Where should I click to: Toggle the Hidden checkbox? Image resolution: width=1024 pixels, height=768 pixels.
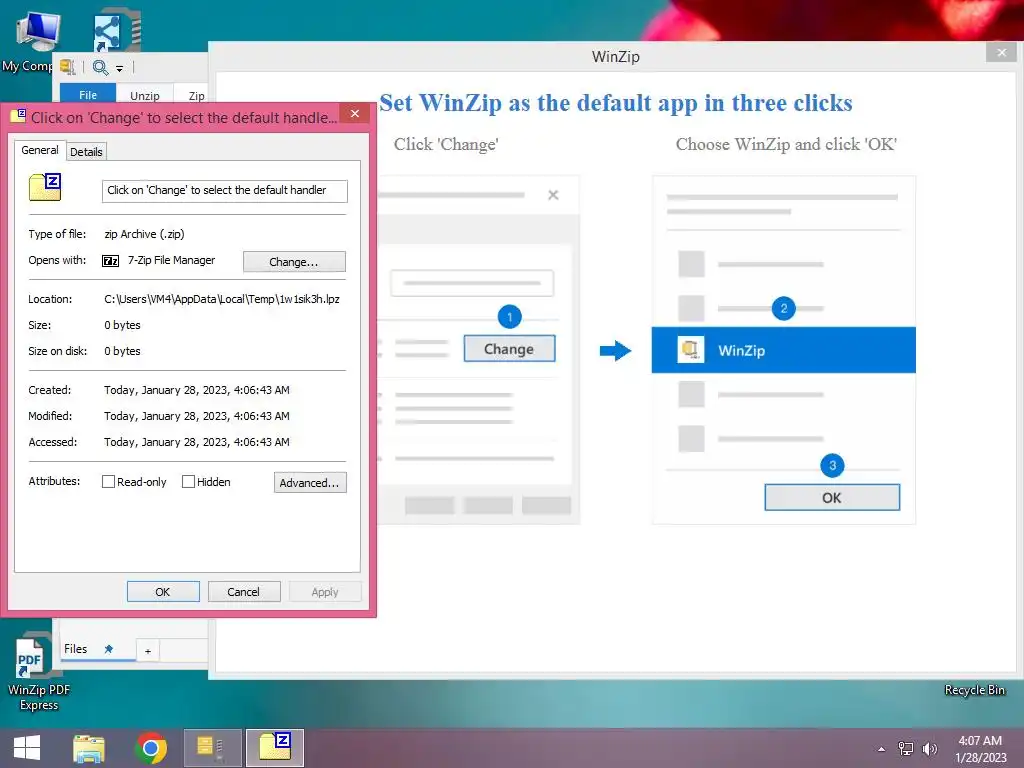pos(188,482)
